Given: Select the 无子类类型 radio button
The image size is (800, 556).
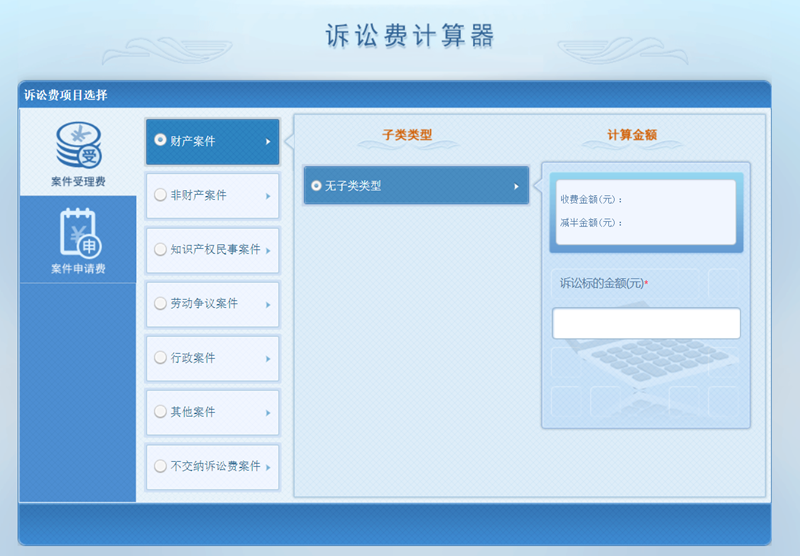Looking at the screenshot, I should pos(317,186).
